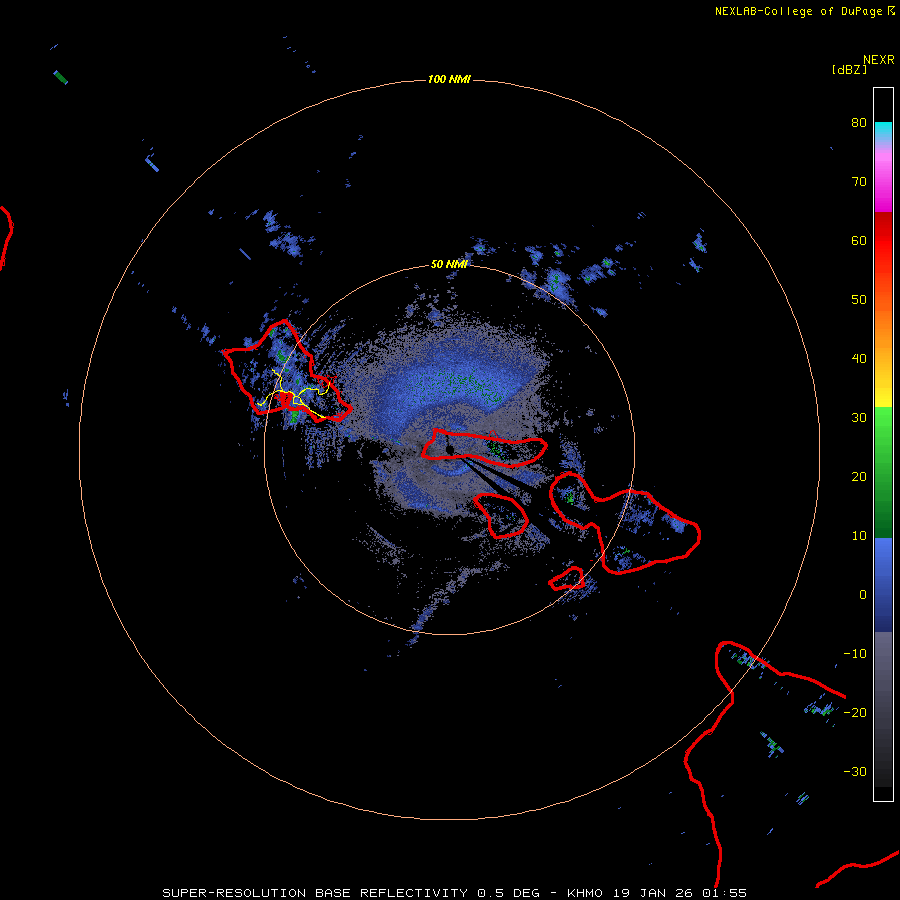Click the 60 dBZ scale value
900x900 pixels.
(859, 240)
